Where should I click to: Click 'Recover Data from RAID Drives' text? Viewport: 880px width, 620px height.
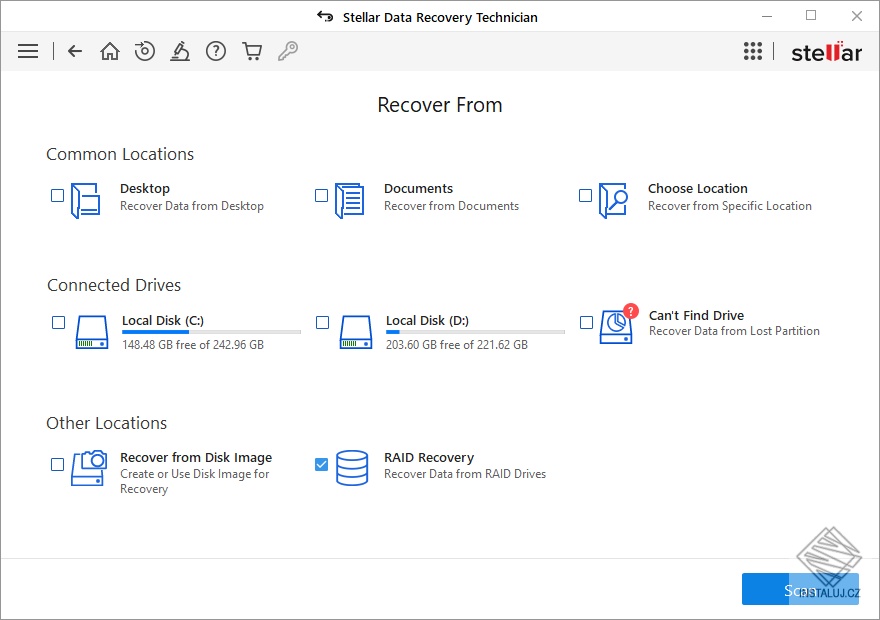[465, 474]
